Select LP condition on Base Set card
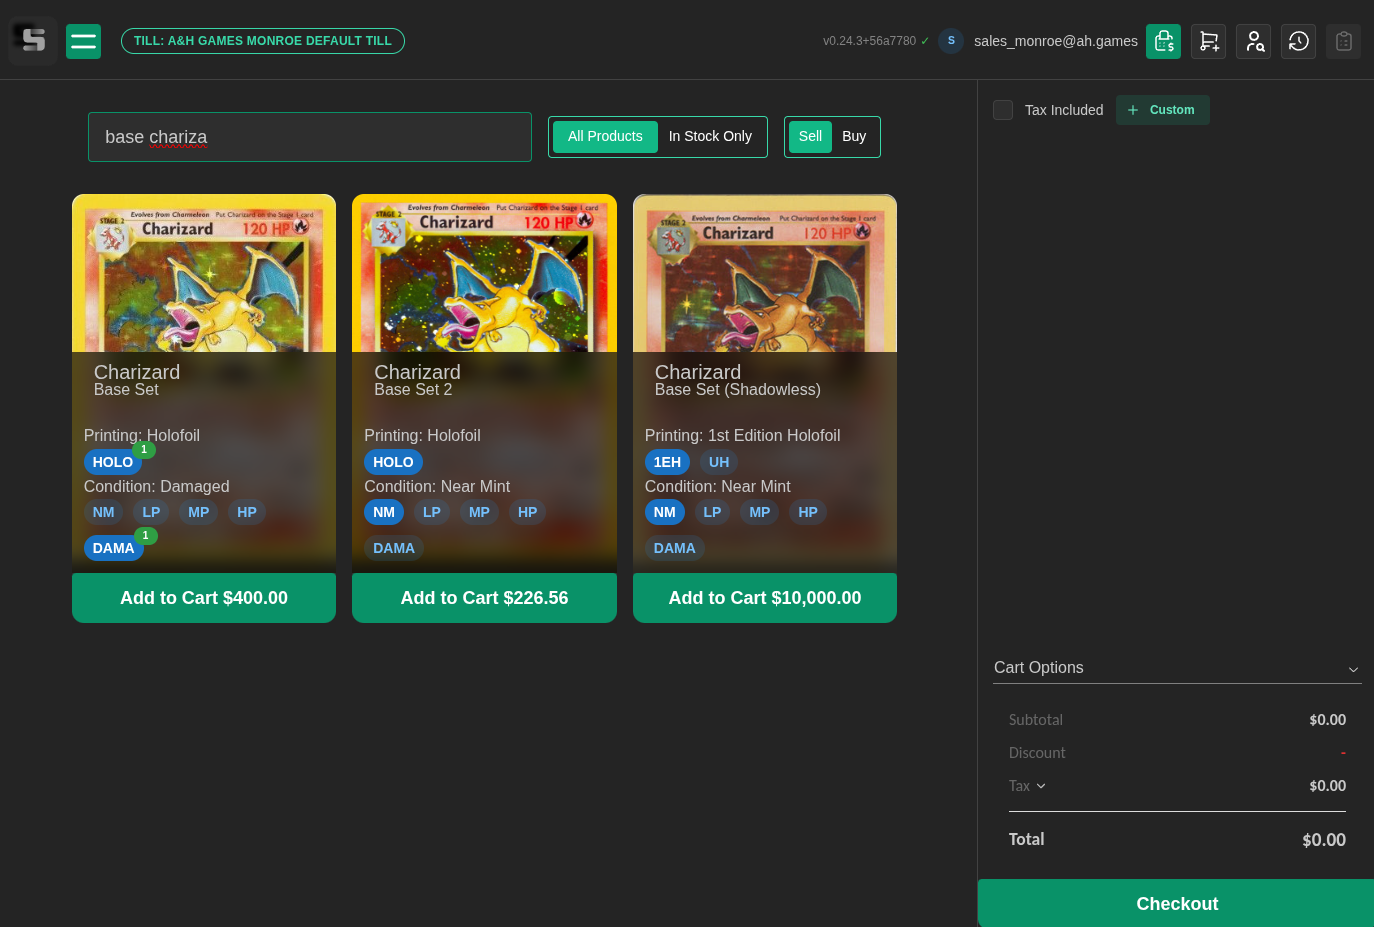Viewport: 1374px width, 927px height. pyautogui.click(x=151, y=512)
